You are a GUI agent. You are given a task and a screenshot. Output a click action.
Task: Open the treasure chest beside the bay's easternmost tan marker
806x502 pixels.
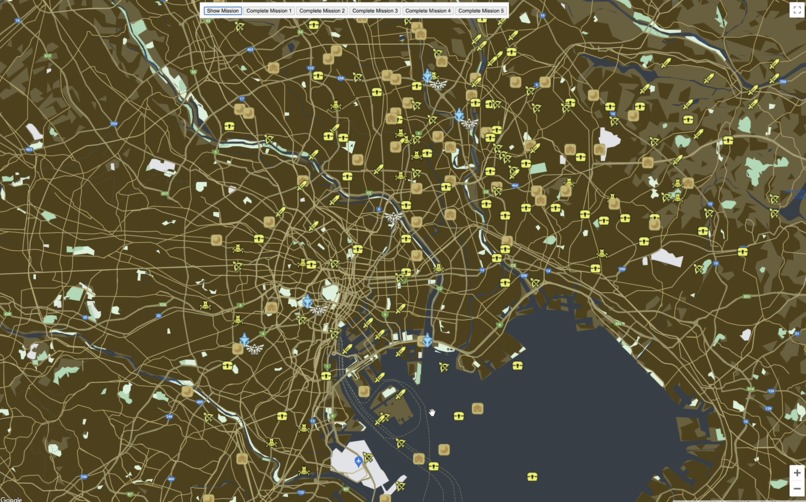(459, 416)
